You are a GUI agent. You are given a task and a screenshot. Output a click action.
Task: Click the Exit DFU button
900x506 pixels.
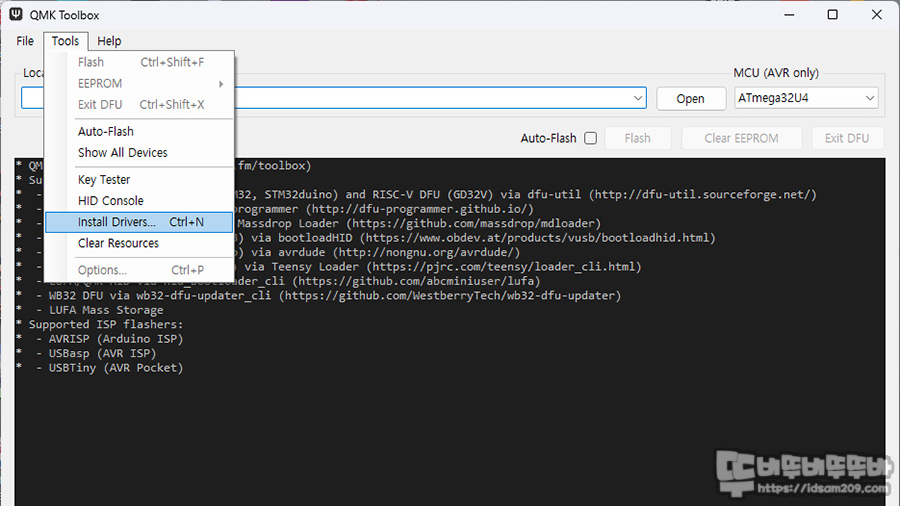pos(847,138)
